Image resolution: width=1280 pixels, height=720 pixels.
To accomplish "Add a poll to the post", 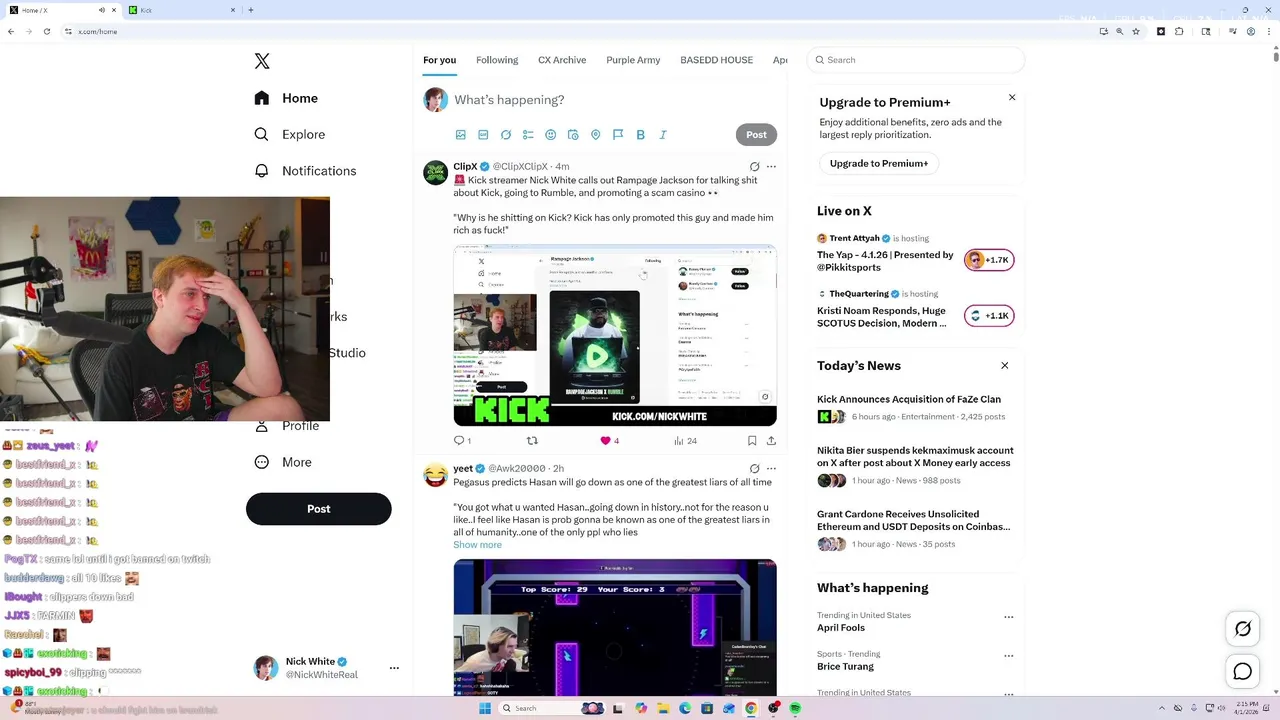I will pyautogui.click(x=528, y=135).
